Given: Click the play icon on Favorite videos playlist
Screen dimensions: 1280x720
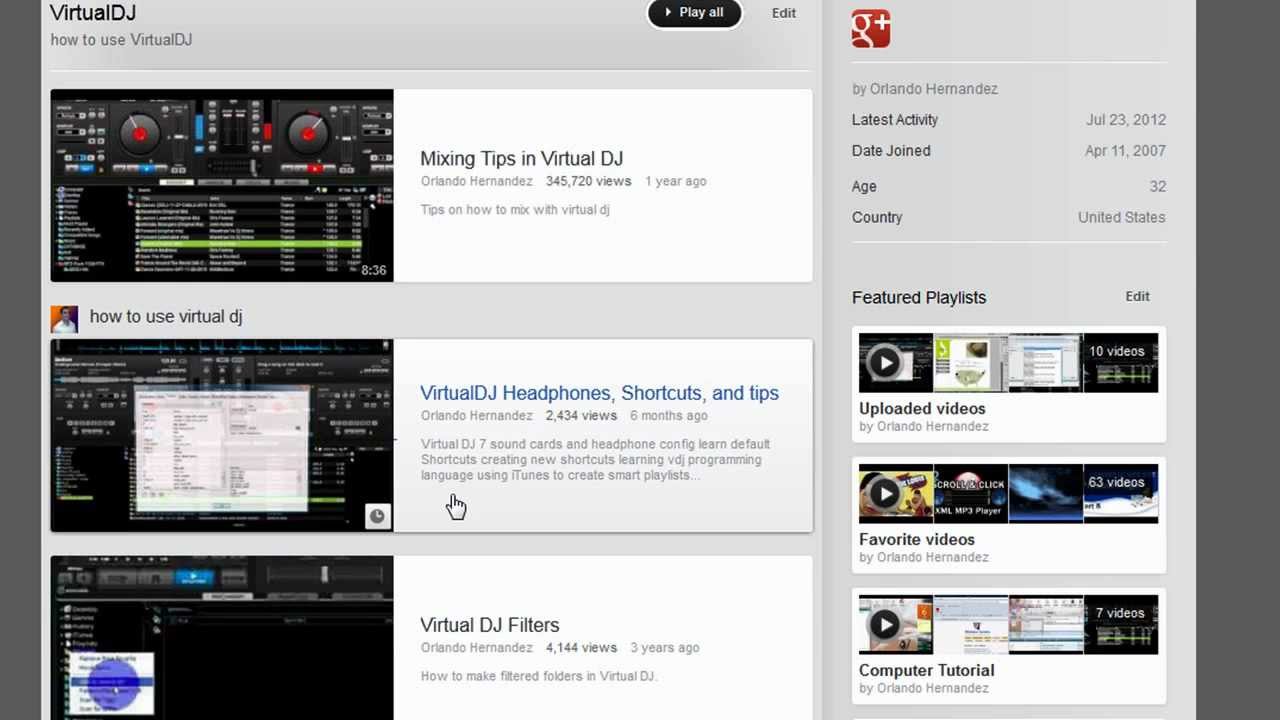Looking at the screenshot, I should pyautogui.click(x=884, y=493).
